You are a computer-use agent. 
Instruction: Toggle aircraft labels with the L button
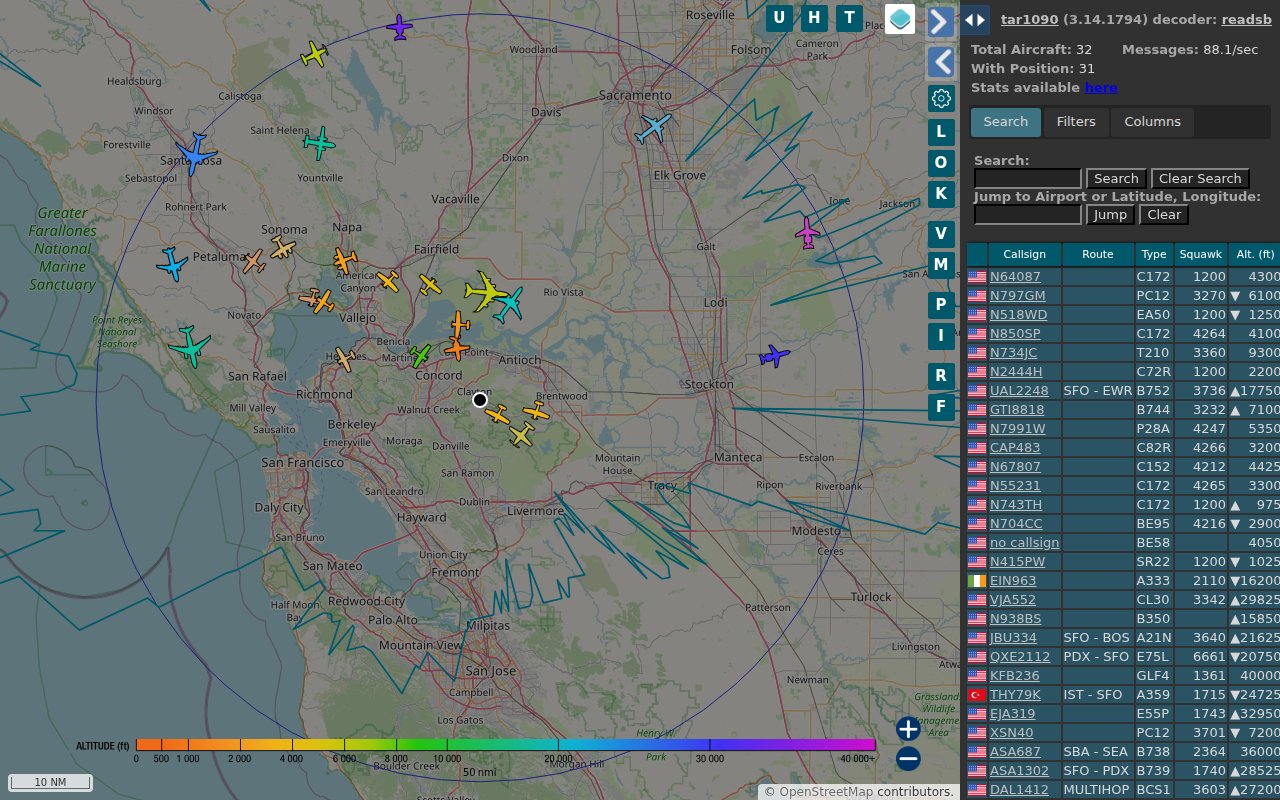940,131
